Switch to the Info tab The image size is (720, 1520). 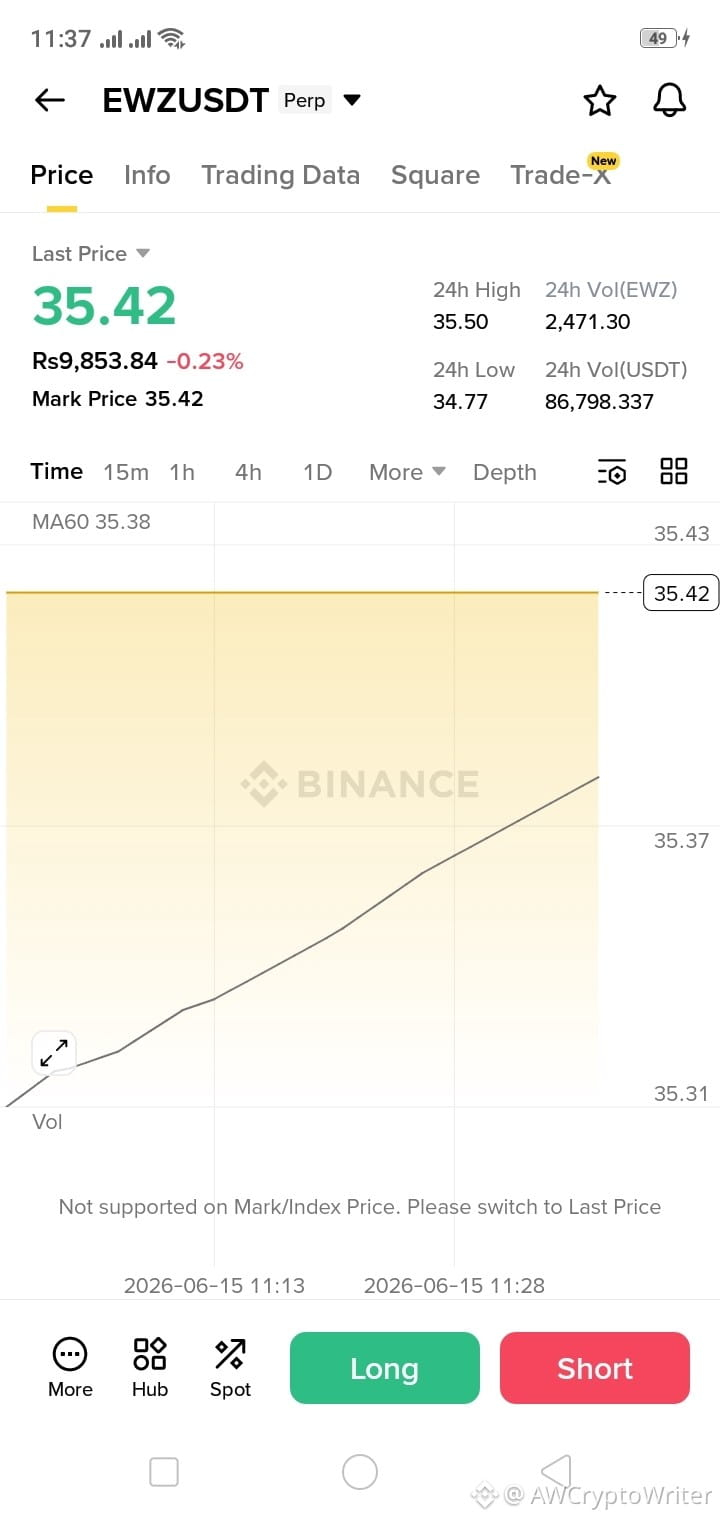click(147, 175)
